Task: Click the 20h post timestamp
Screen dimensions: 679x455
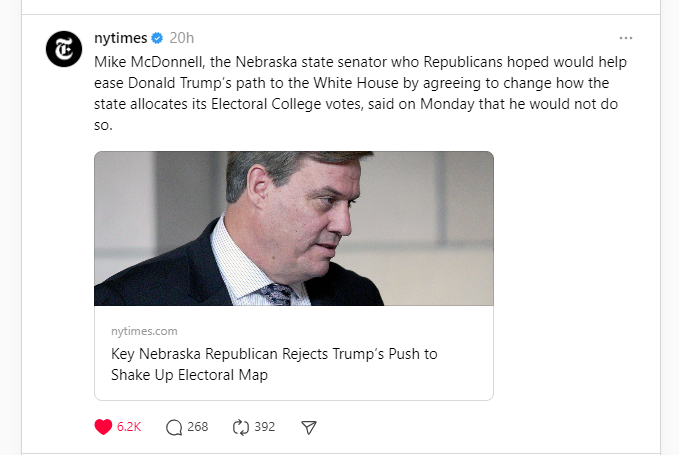Action: (x=182, y=38)
